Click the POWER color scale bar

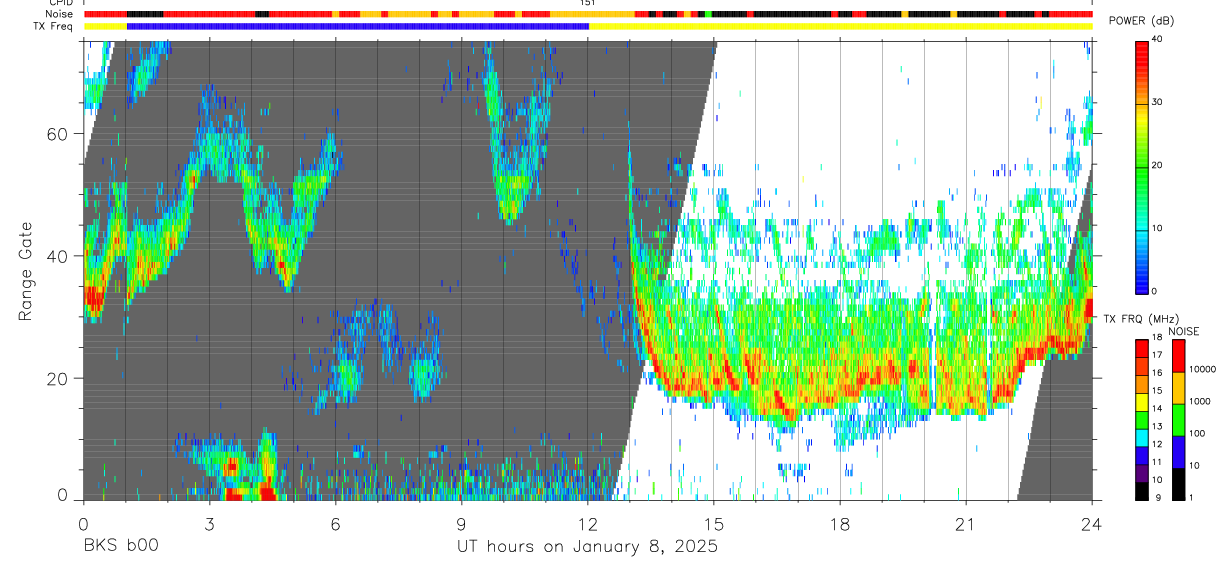tap(1141, 166)
